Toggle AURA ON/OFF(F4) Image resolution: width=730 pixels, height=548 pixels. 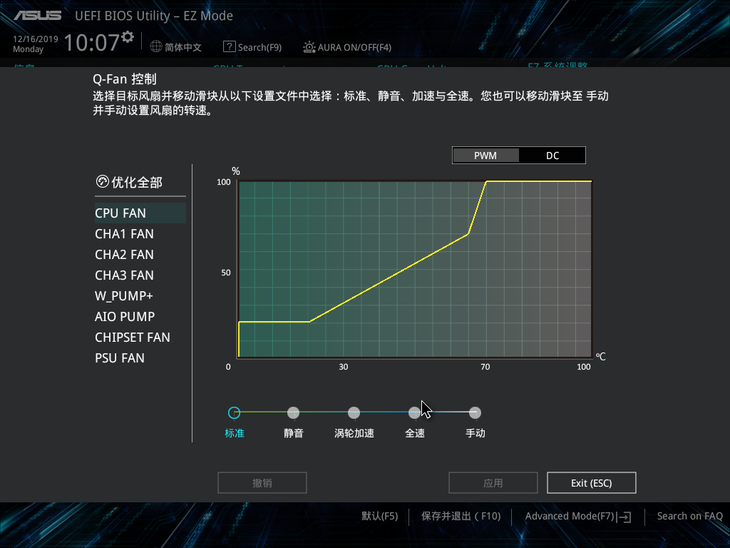pos(354,47)
